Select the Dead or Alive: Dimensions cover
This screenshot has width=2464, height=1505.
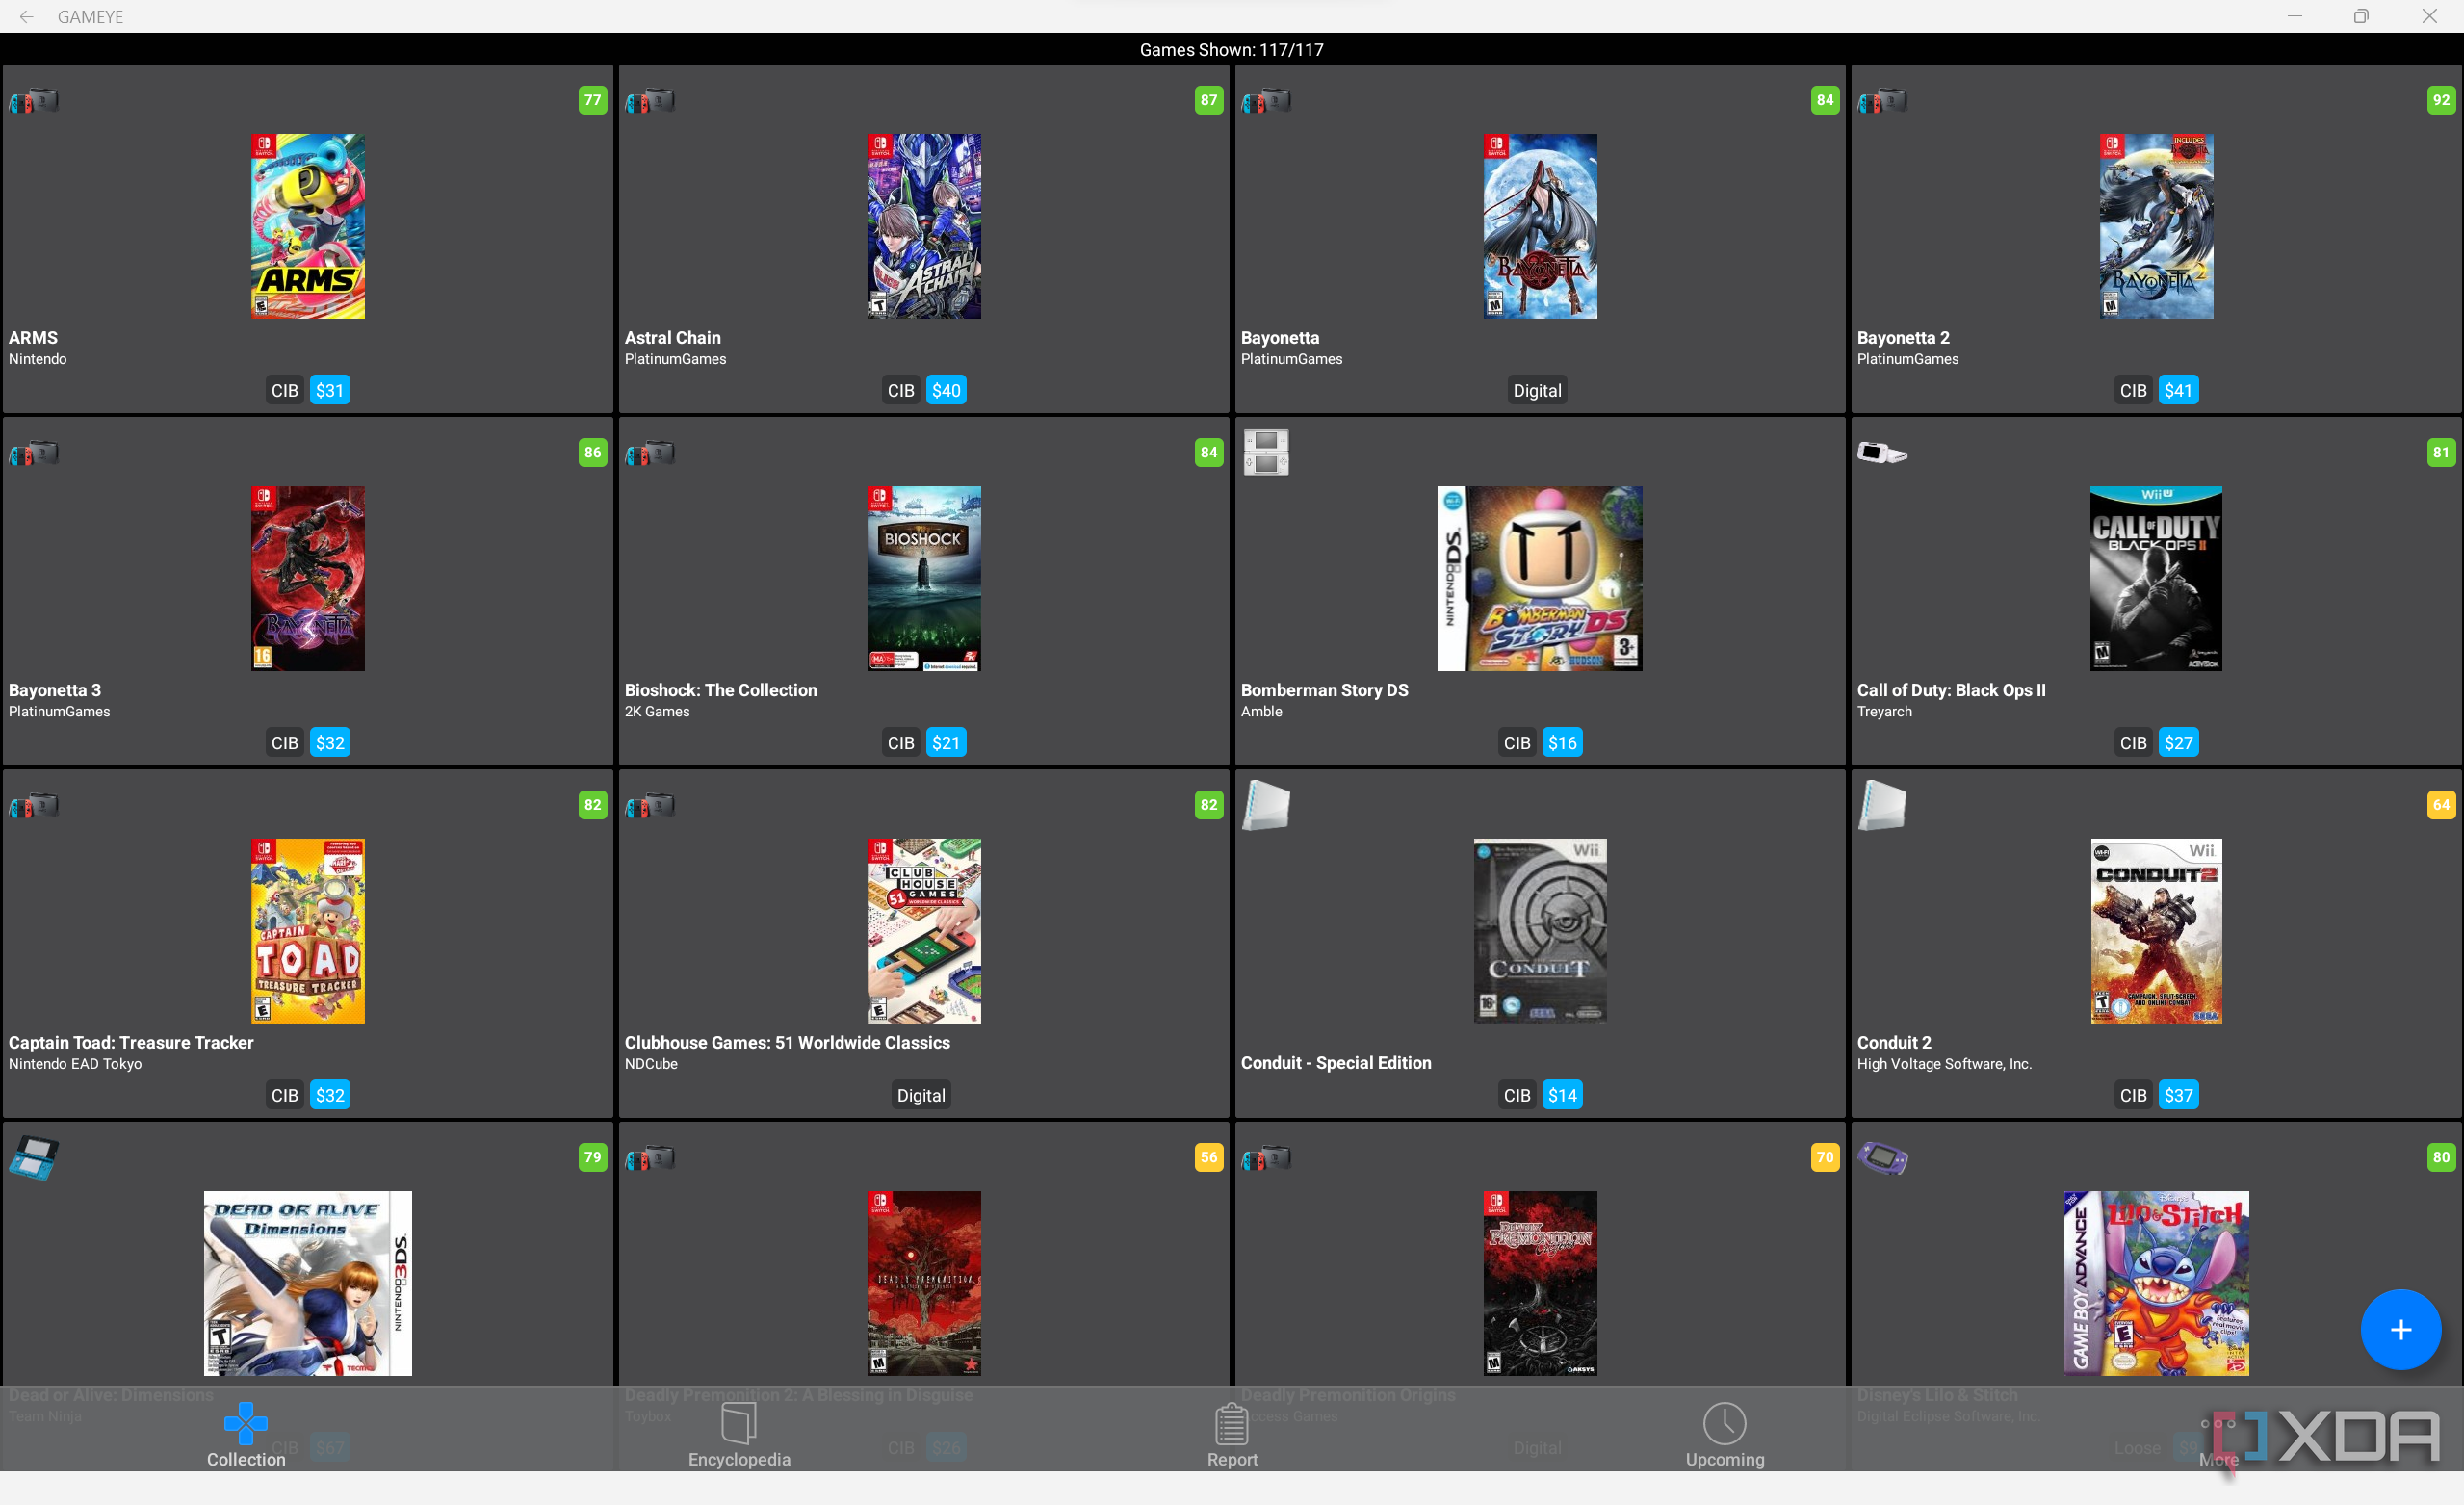308,1283
